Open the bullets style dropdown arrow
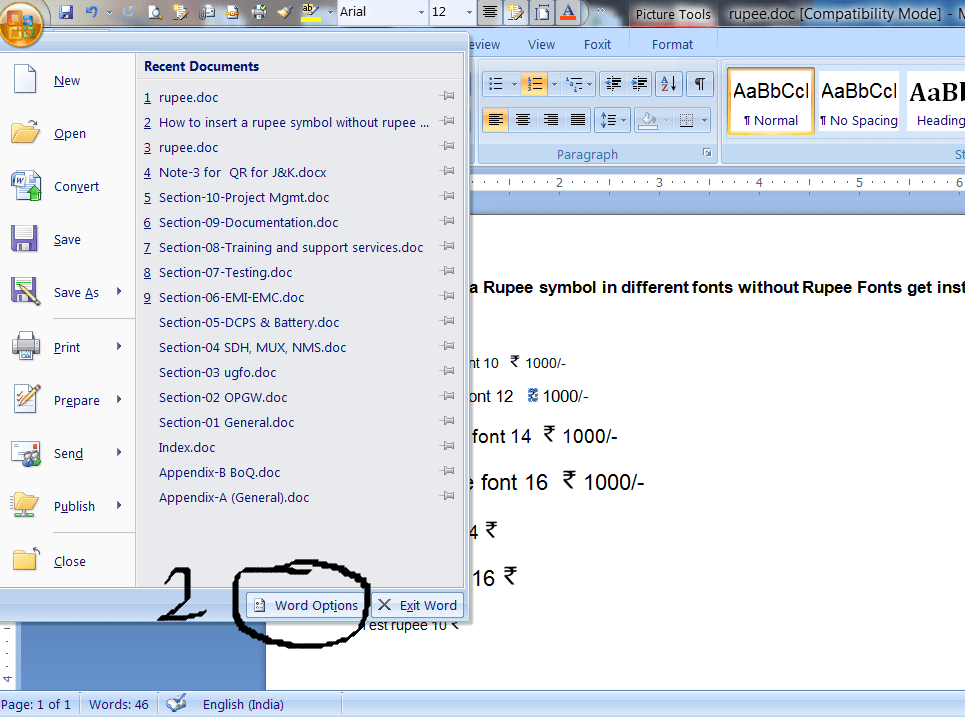The width and height of the screenshot is (965, 717). (515, 84)
